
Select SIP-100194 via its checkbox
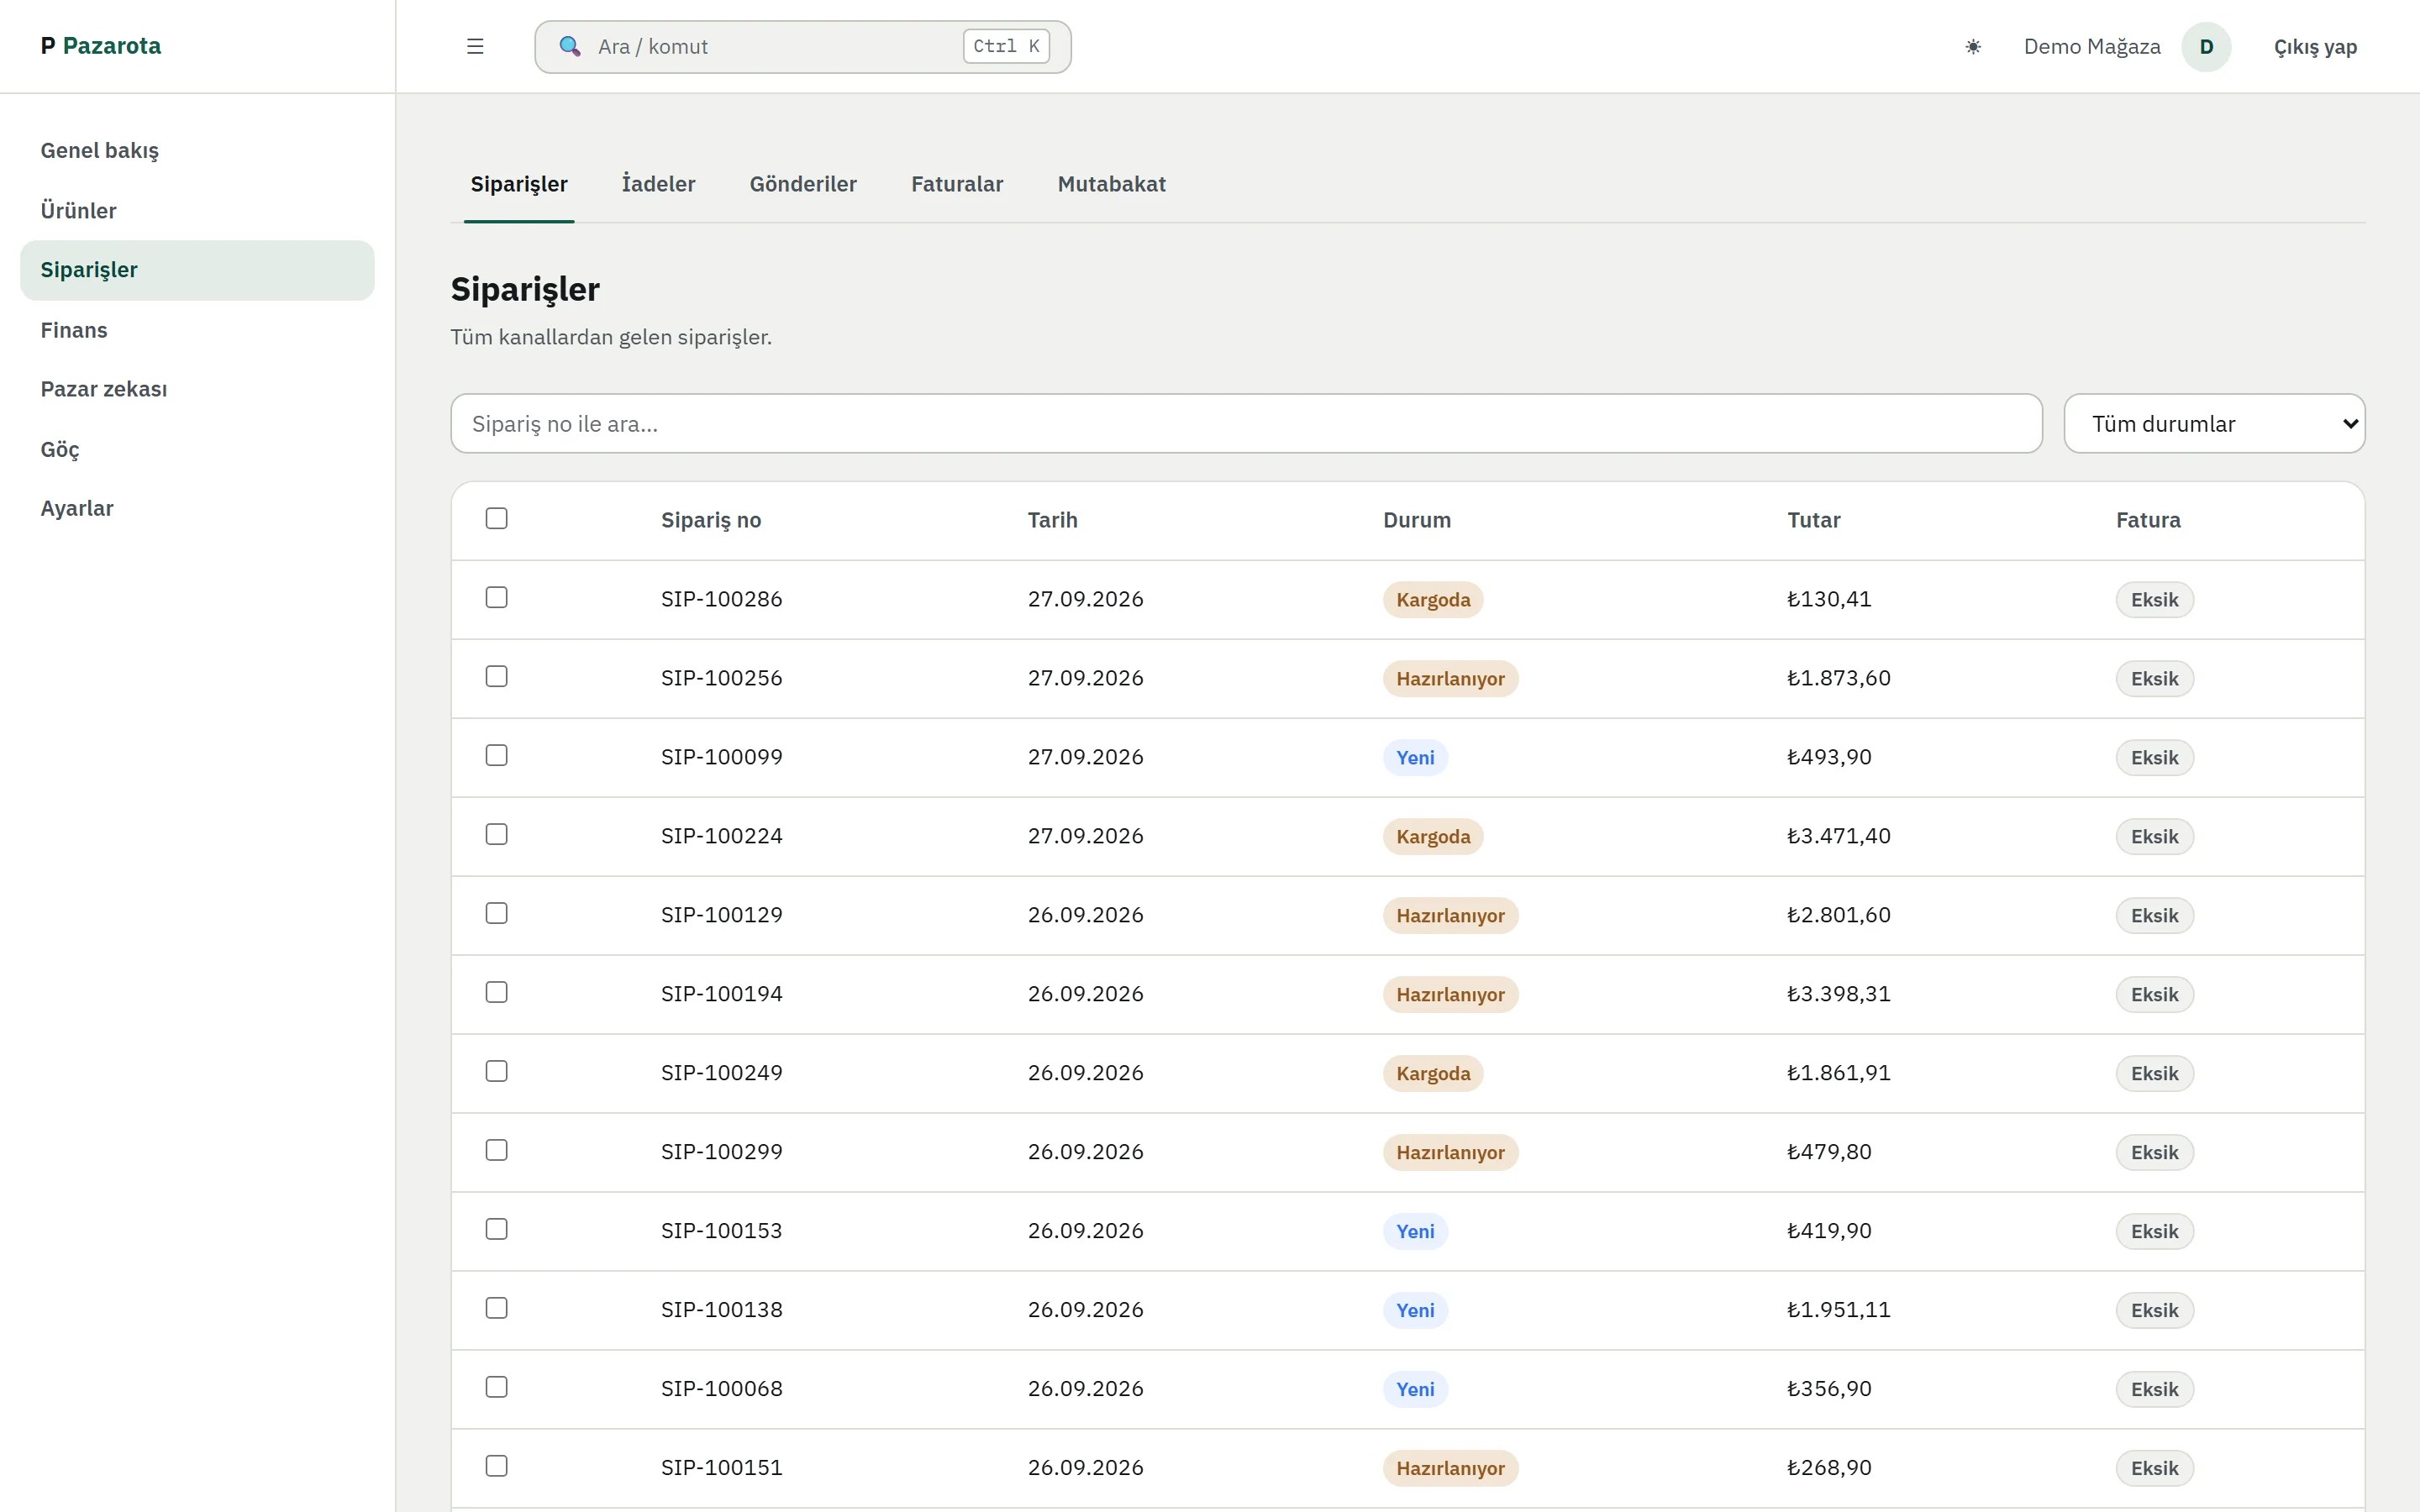496,992
